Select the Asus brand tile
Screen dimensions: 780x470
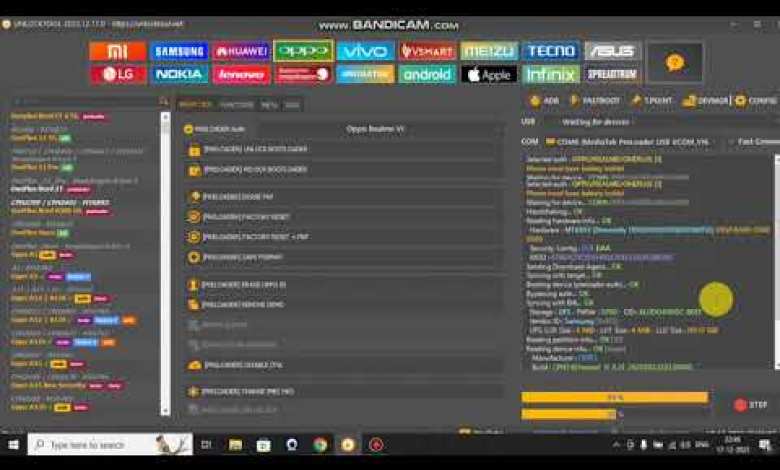click(612, 51)
